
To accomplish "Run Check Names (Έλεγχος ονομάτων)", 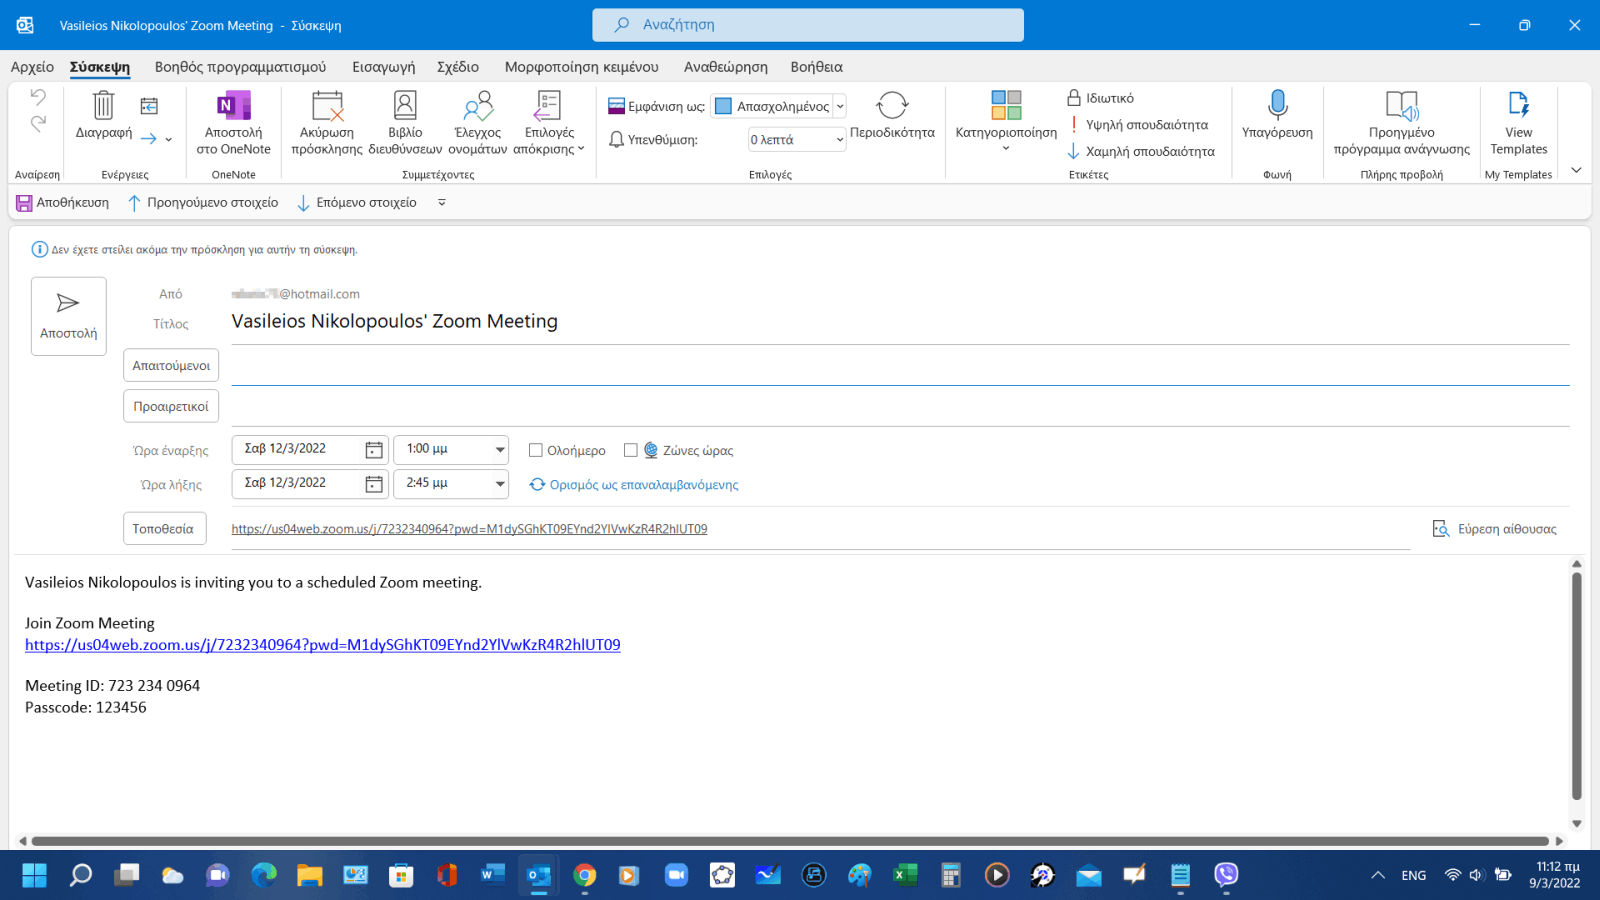I will click(478, 122).
